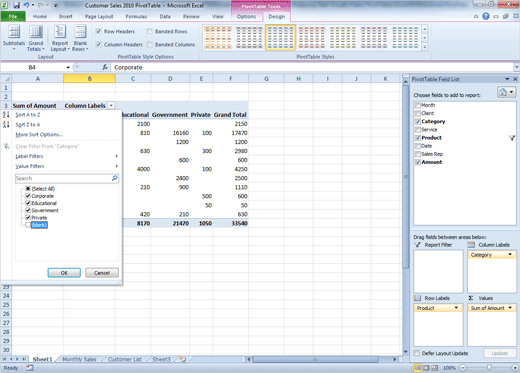This screenshot has height=373, width=520.
Task: Click OK in the filter menu
Action: pos(64,273)
